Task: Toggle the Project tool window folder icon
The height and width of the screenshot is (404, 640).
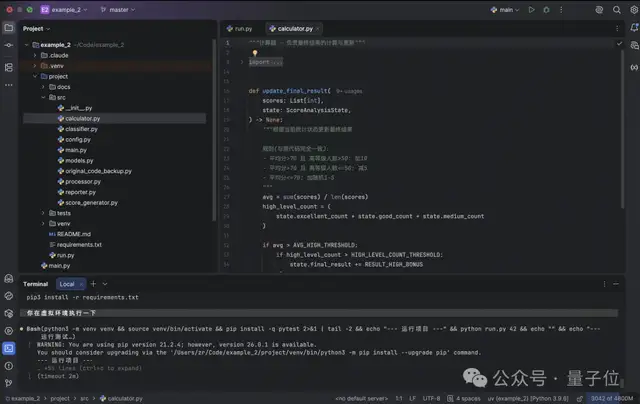Action: tap(9, 29)
